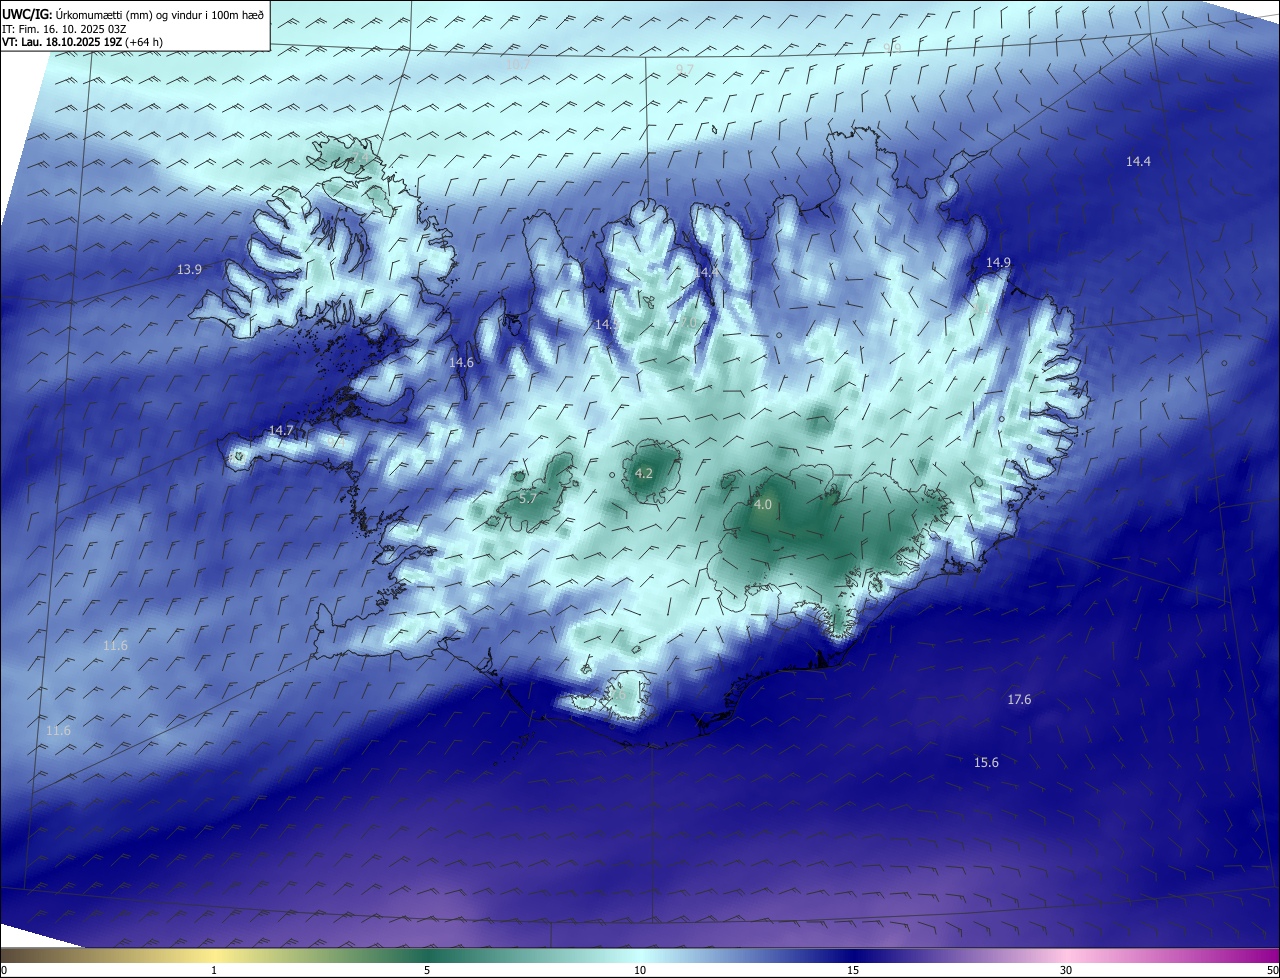Click the legend tick label 10
Image resolution: width=1280 pixels, height=978 pixels.
(x=640, y=971)
